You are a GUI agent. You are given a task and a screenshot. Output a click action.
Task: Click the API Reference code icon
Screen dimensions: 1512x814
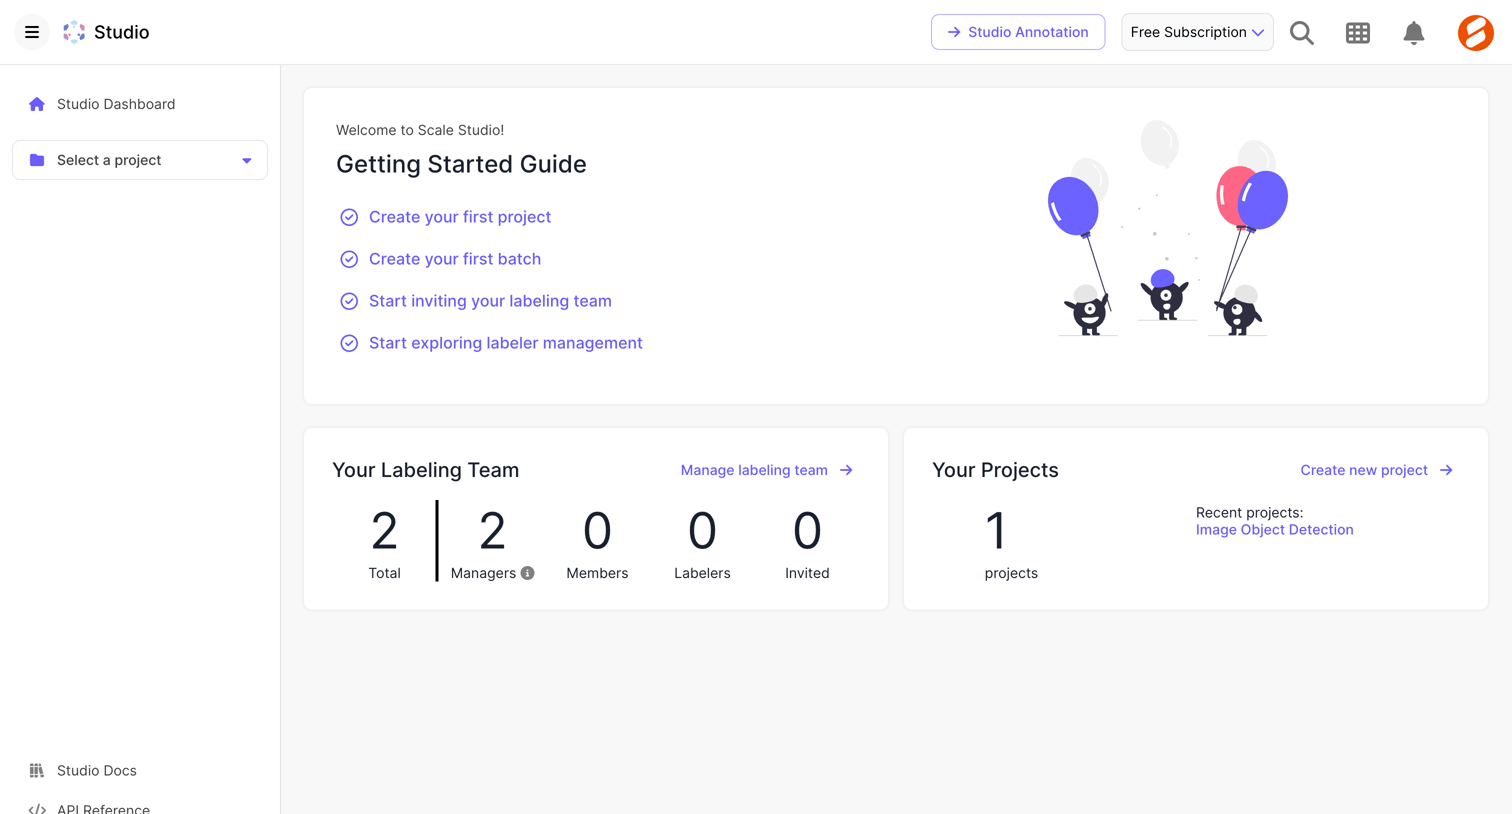[37, 809]
